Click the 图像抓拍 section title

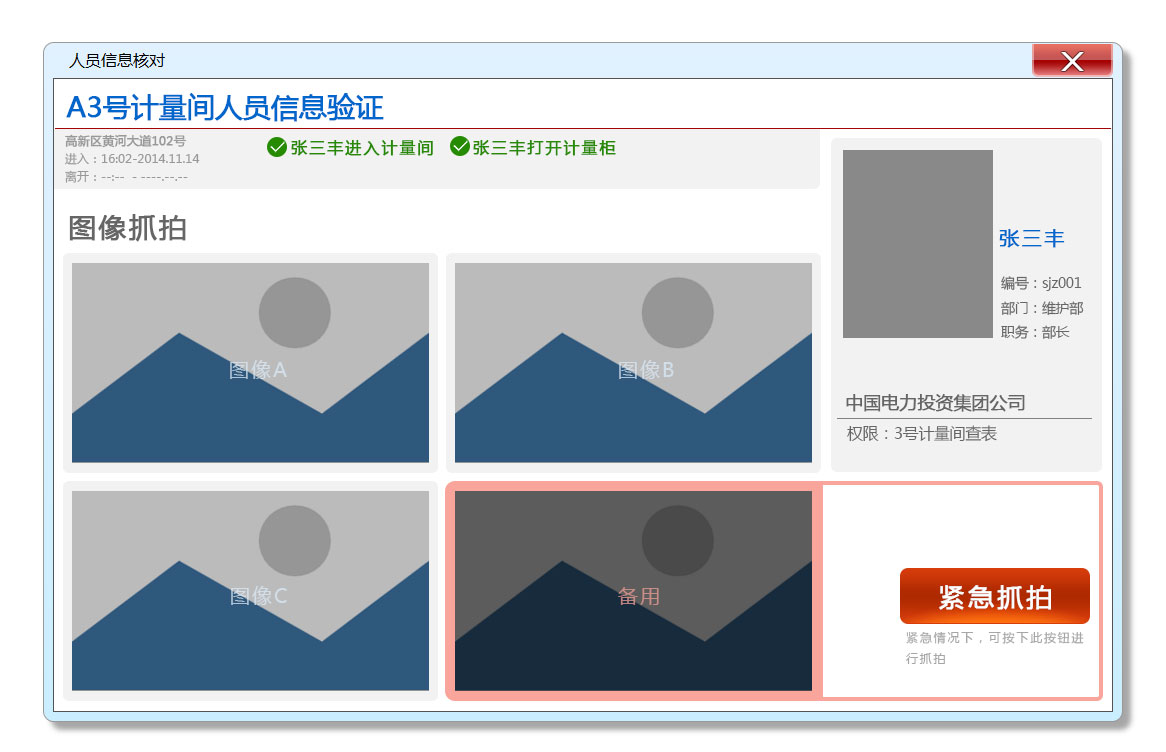(127, 228)
